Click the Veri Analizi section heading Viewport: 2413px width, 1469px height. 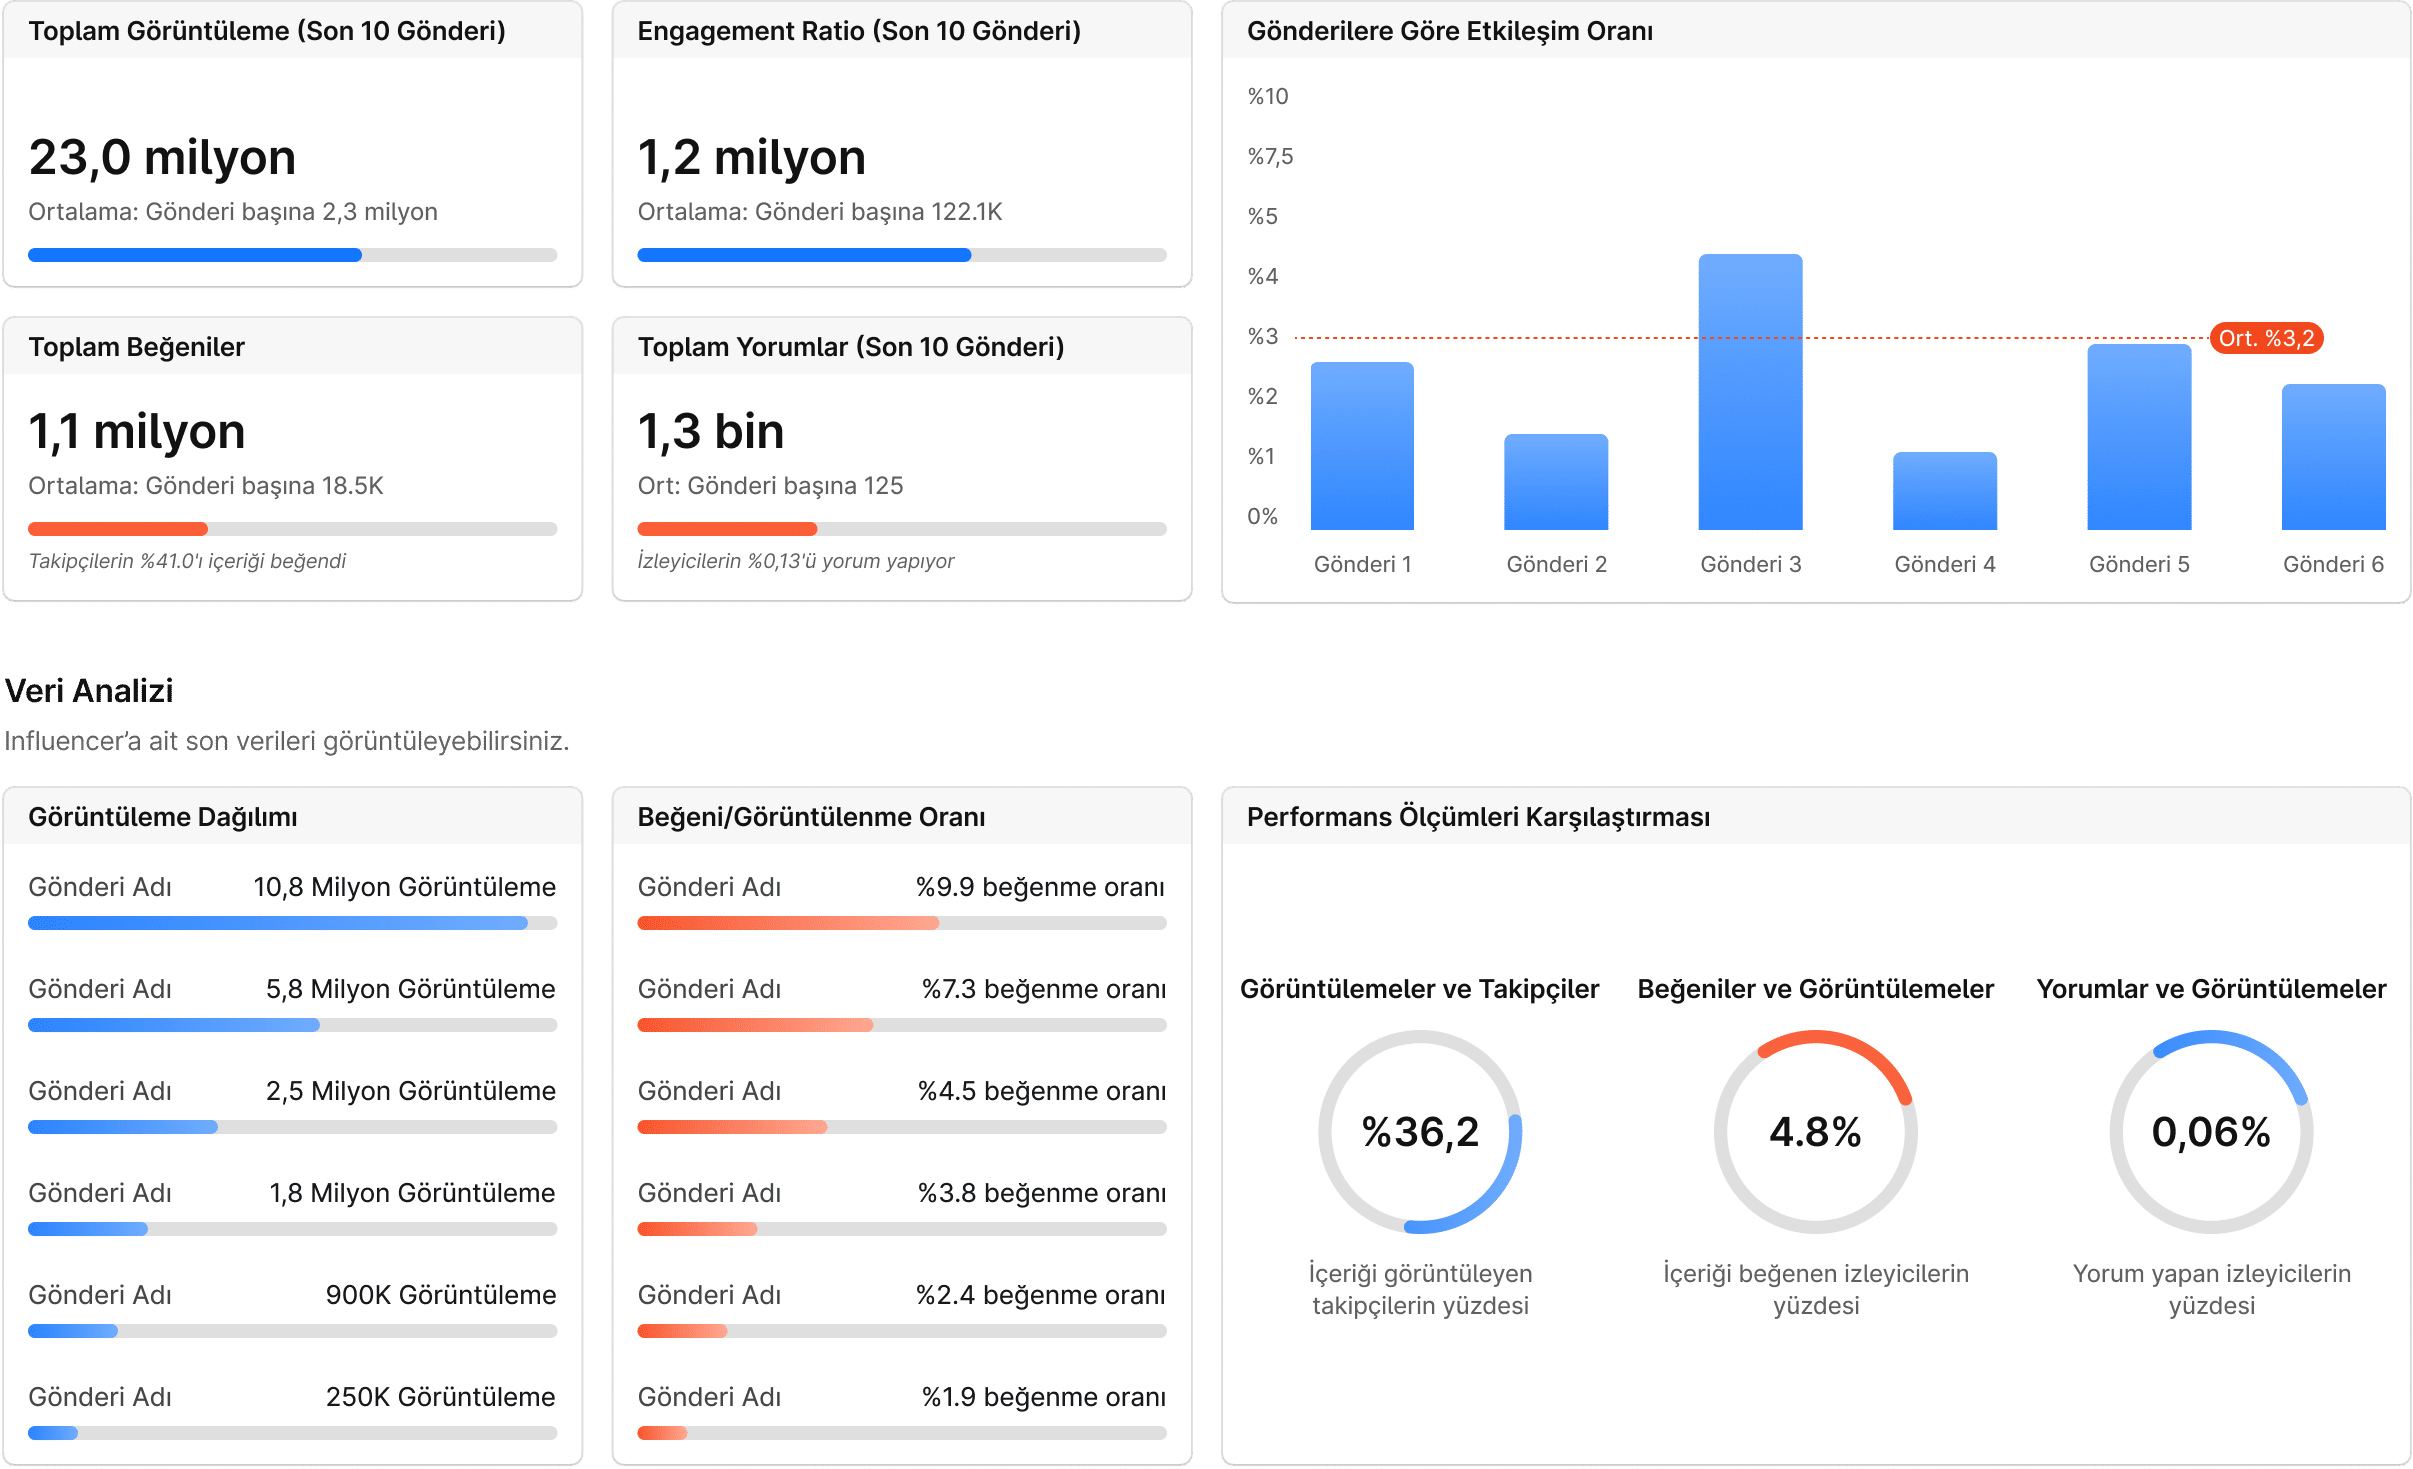pyautogui.click(x=89, y=691)
